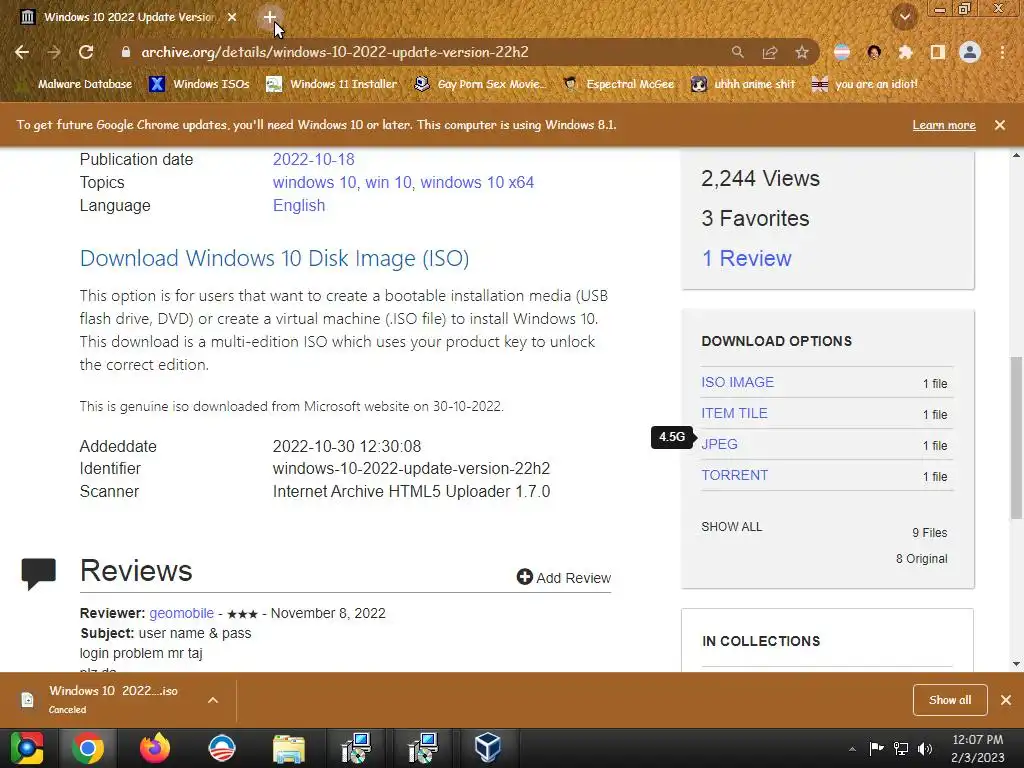The width and height of the screenshot is (1024, 768).
Task: Open Windows ISOs bookmark
Action: point(199,84)
